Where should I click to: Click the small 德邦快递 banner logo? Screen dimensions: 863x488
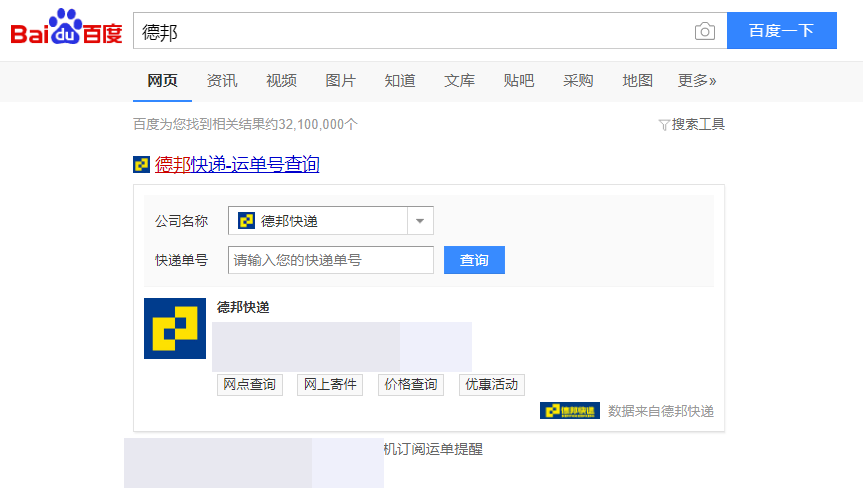pyautogui.click(x=570, y=410)
